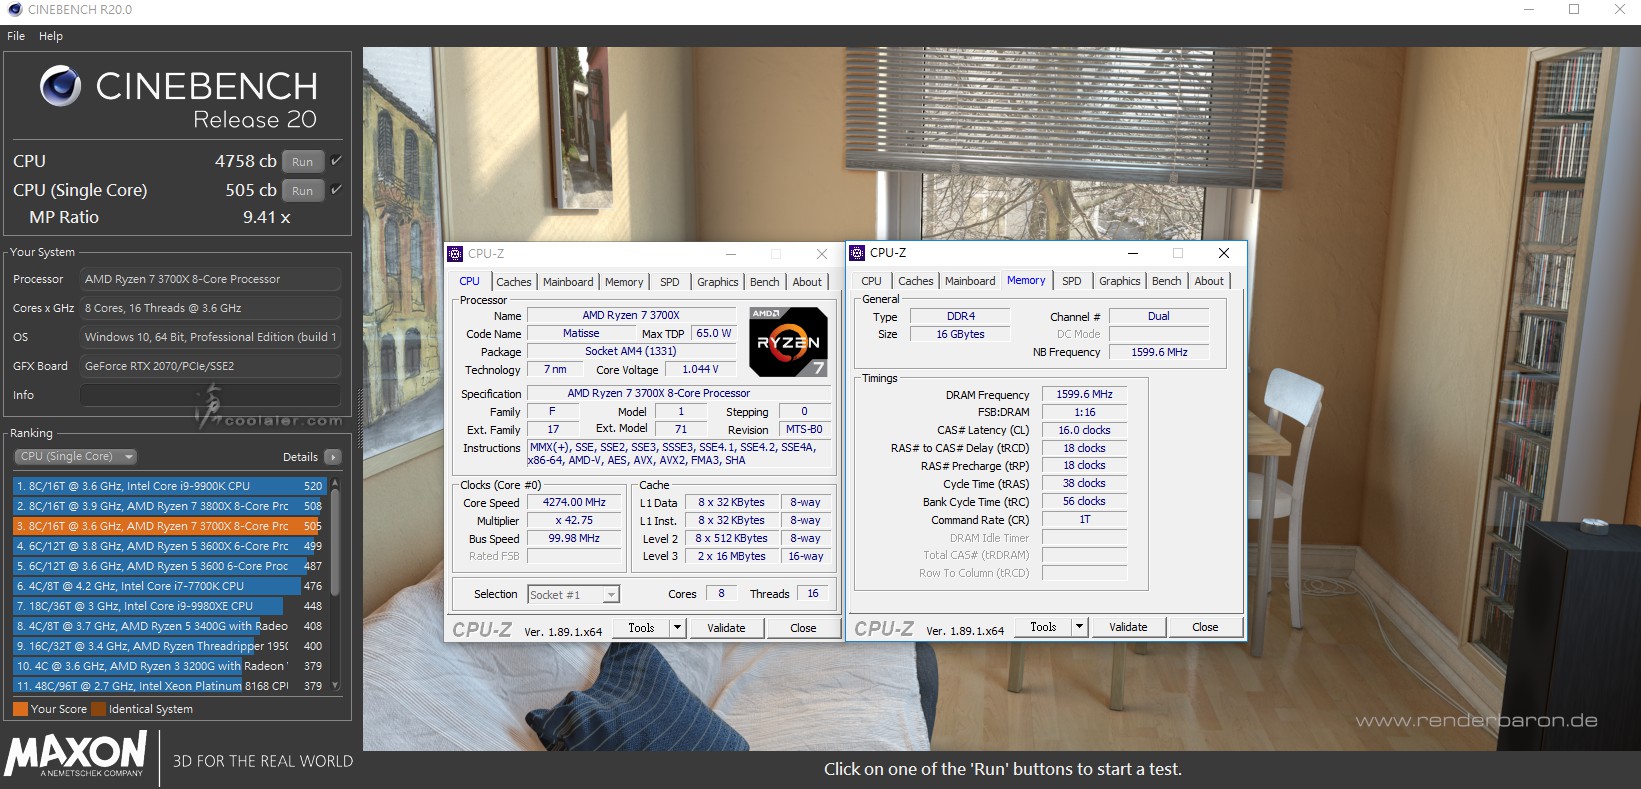Click Tools button in left CPU-Z window
Image resolution: width=1641 pixels, height=789 pixels.
(641, 628)
